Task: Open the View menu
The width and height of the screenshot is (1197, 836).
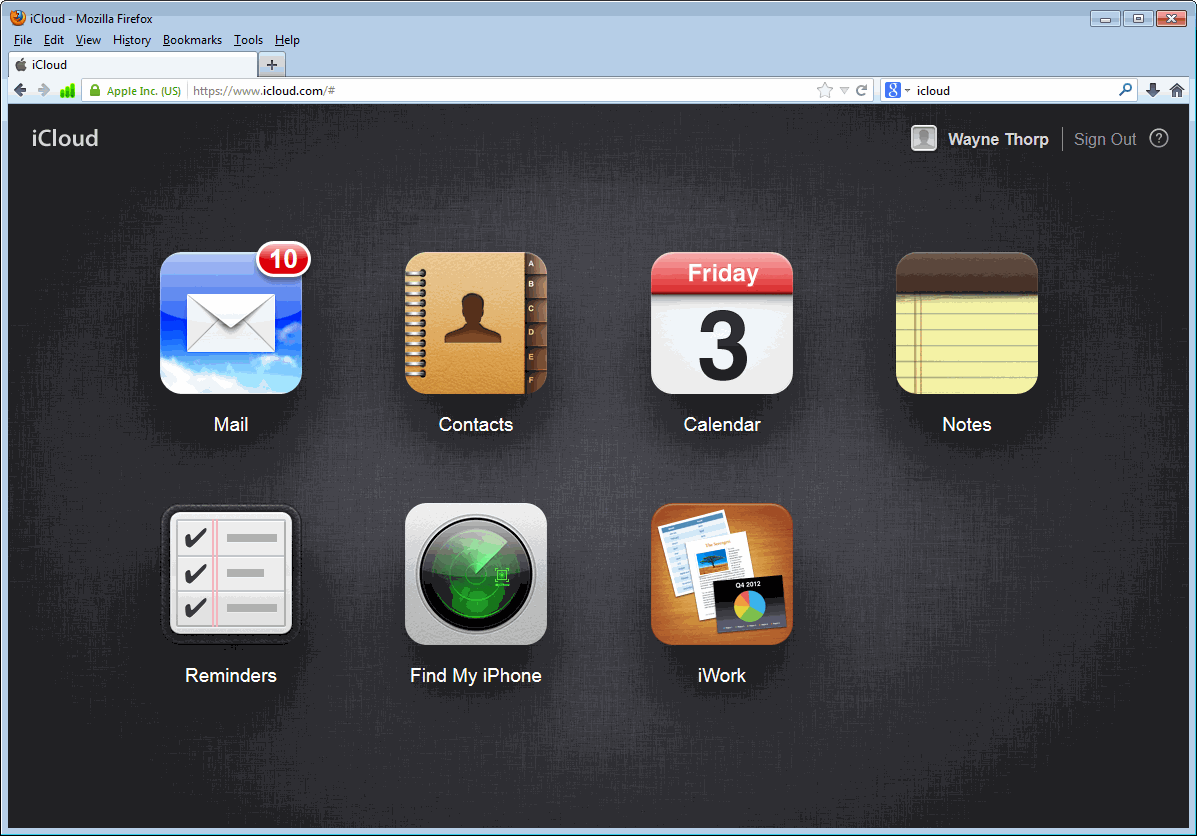Action: click(x=88, y=40)
